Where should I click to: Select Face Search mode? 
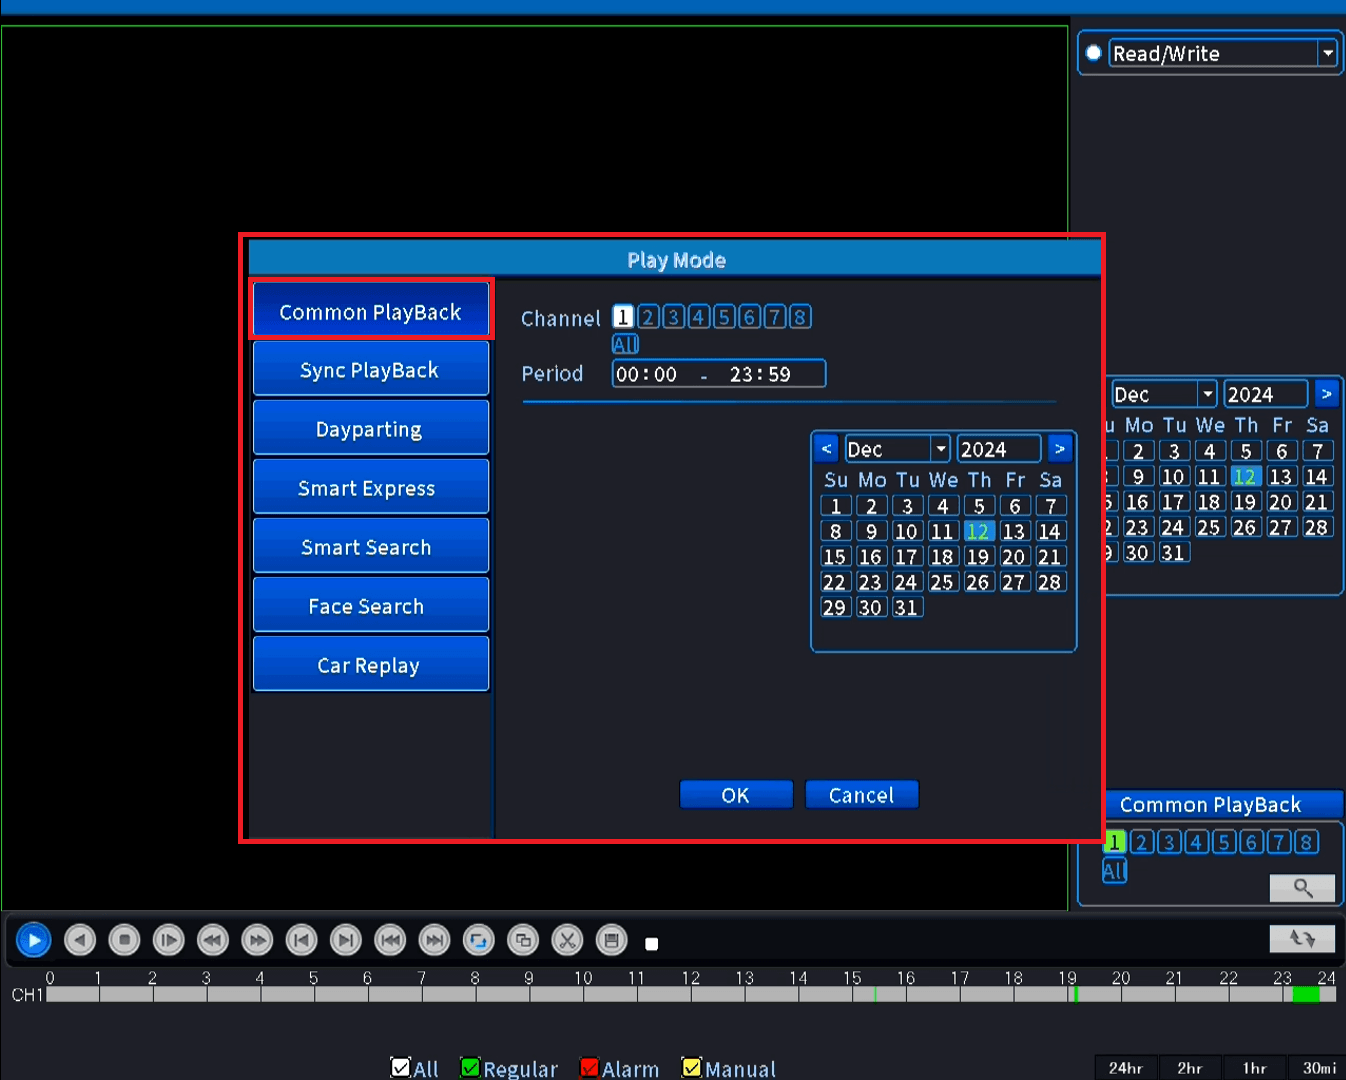(x=371, y=606)
